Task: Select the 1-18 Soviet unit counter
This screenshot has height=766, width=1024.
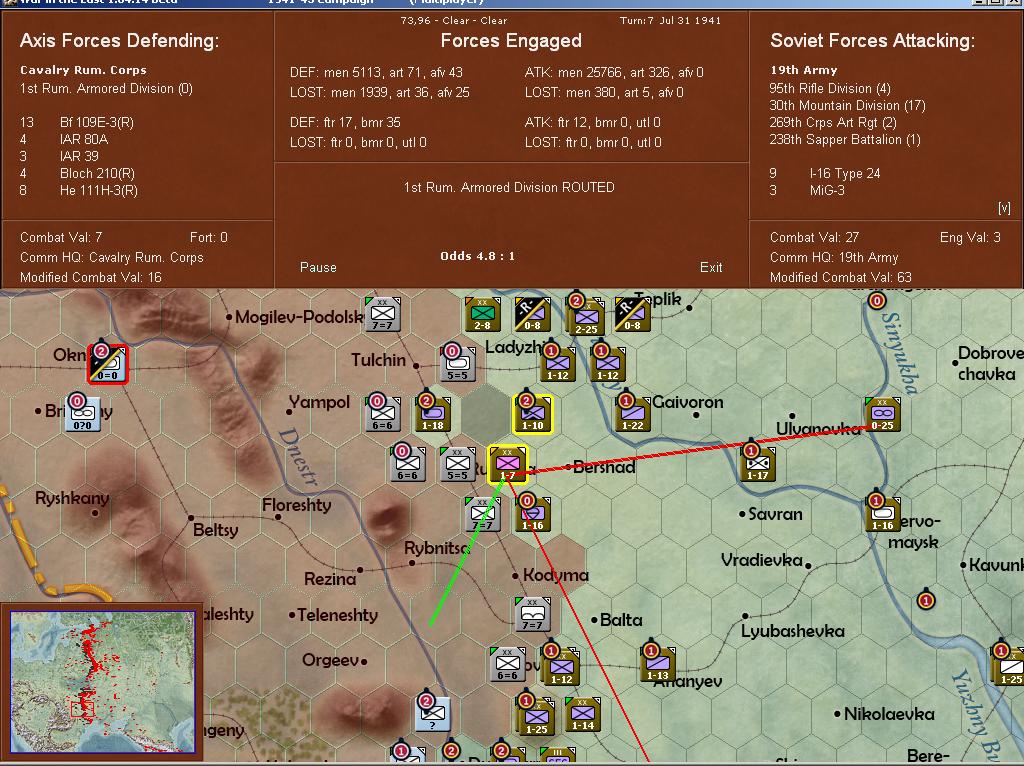Action: [433, 414]
